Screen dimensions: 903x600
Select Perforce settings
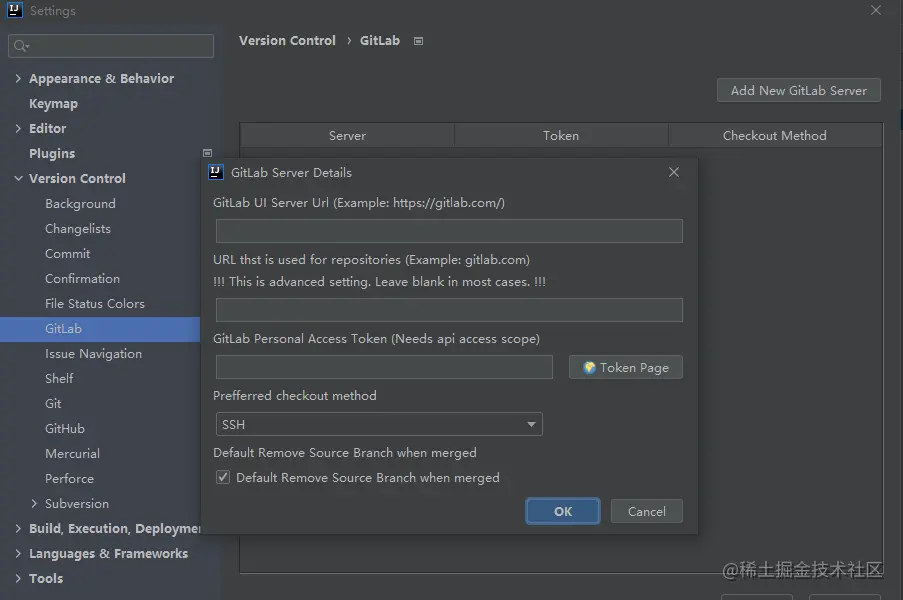coord(69,479)
